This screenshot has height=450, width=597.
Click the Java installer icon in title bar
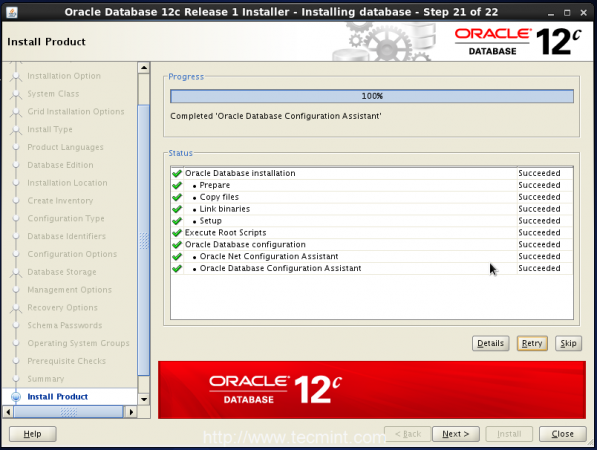[x=12, y=12]
